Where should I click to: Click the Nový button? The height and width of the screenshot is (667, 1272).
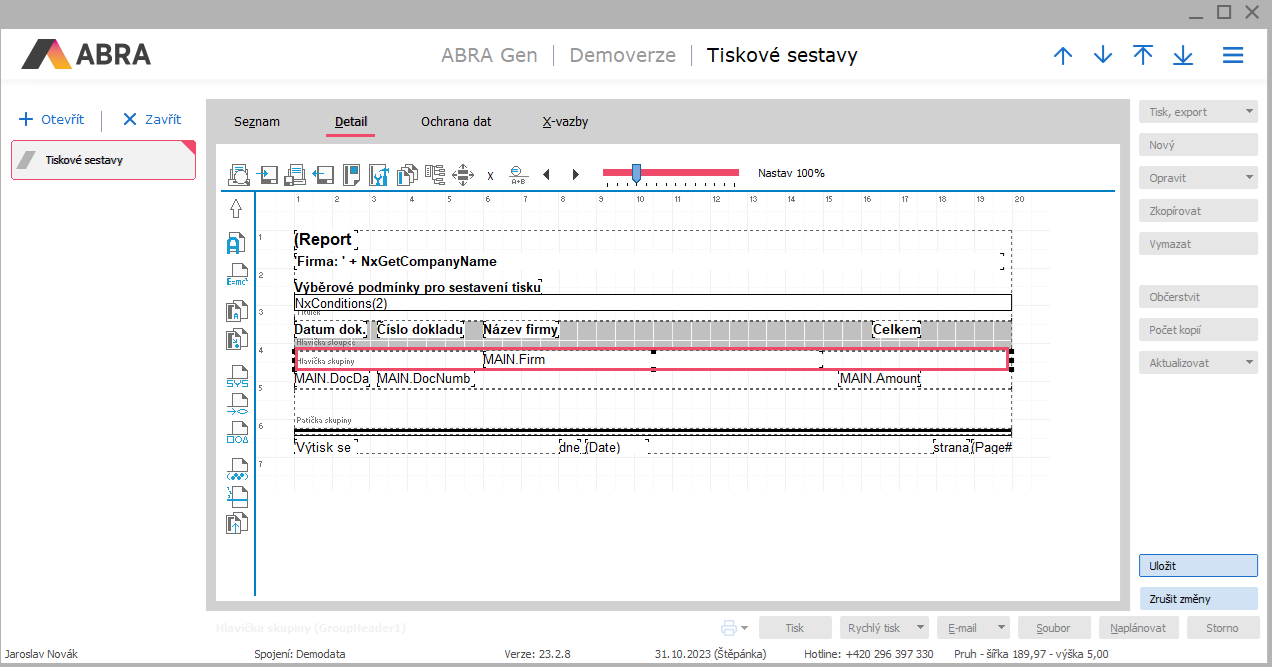tap(1198, 145)
